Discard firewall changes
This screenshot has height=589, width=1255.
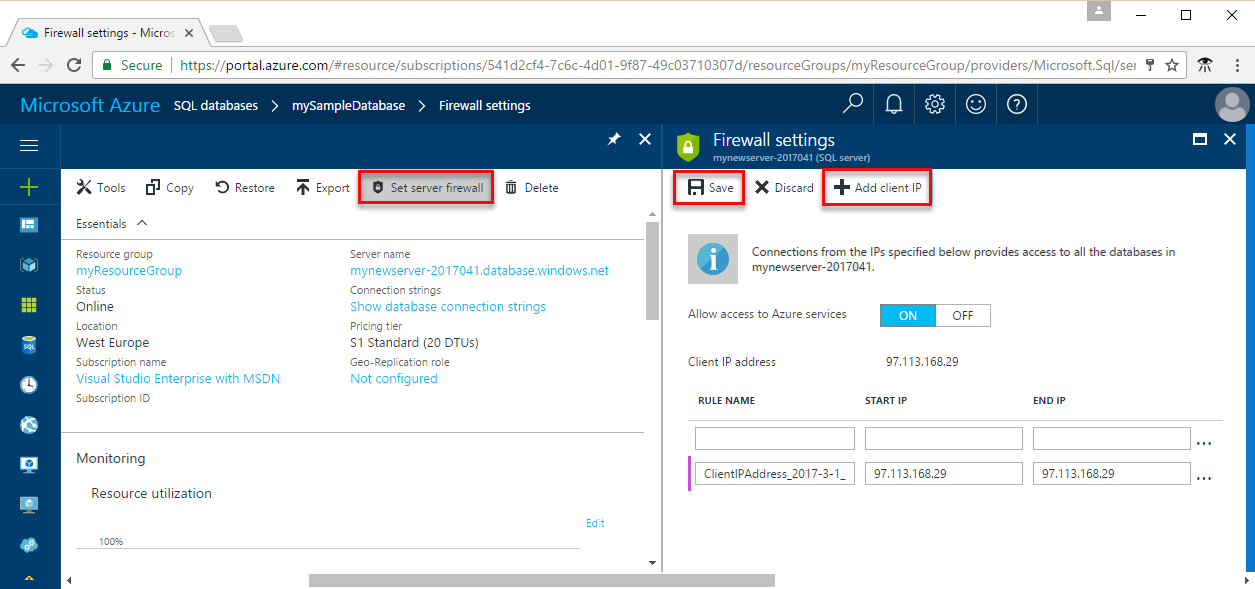tap(784, 187)
